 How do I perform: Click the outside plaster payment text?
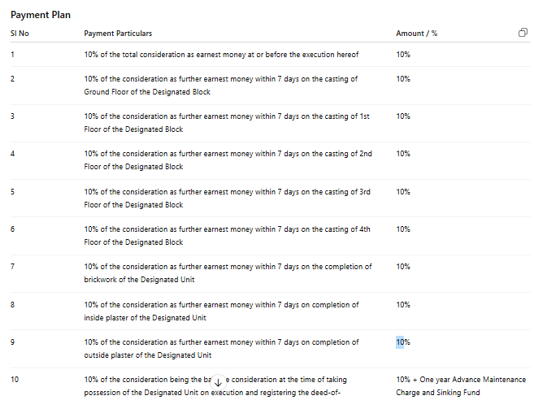221,348
